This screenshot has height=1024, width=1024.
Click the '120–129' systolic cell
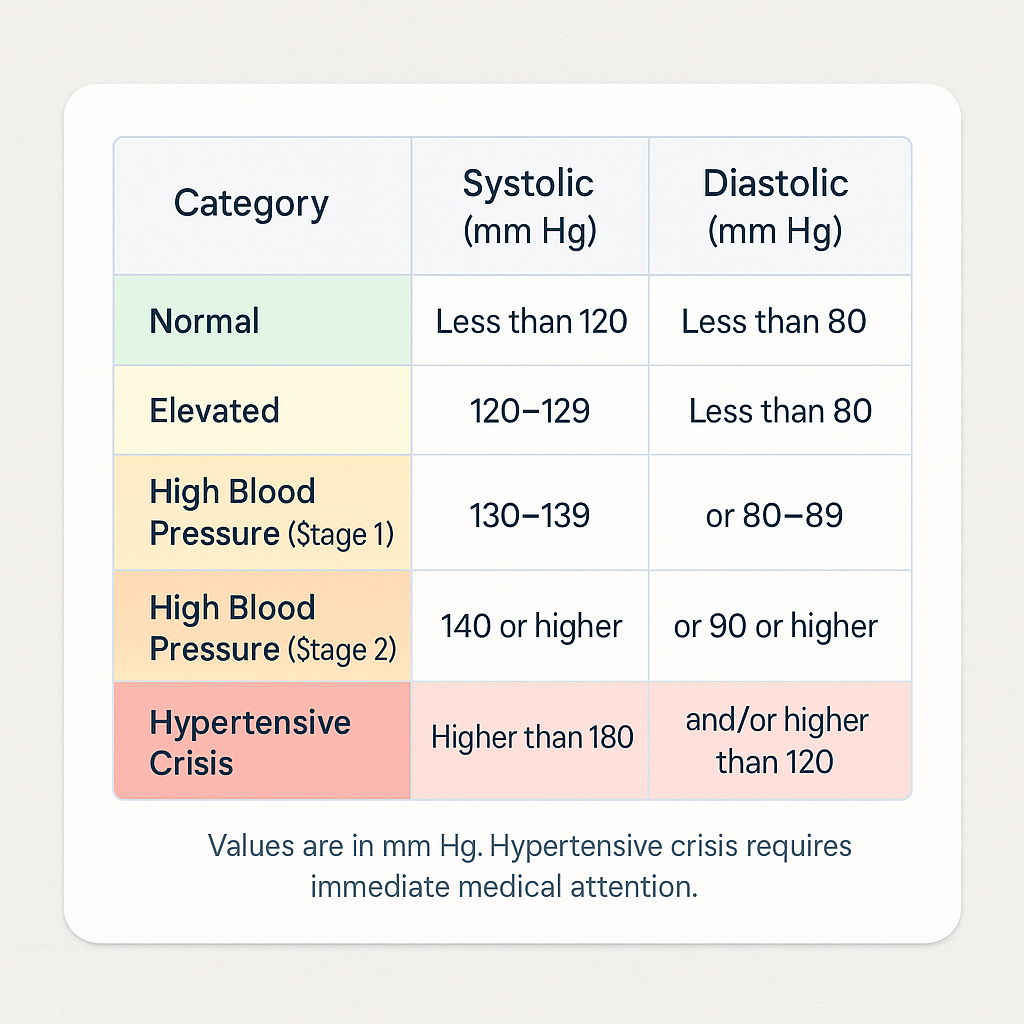530,411
